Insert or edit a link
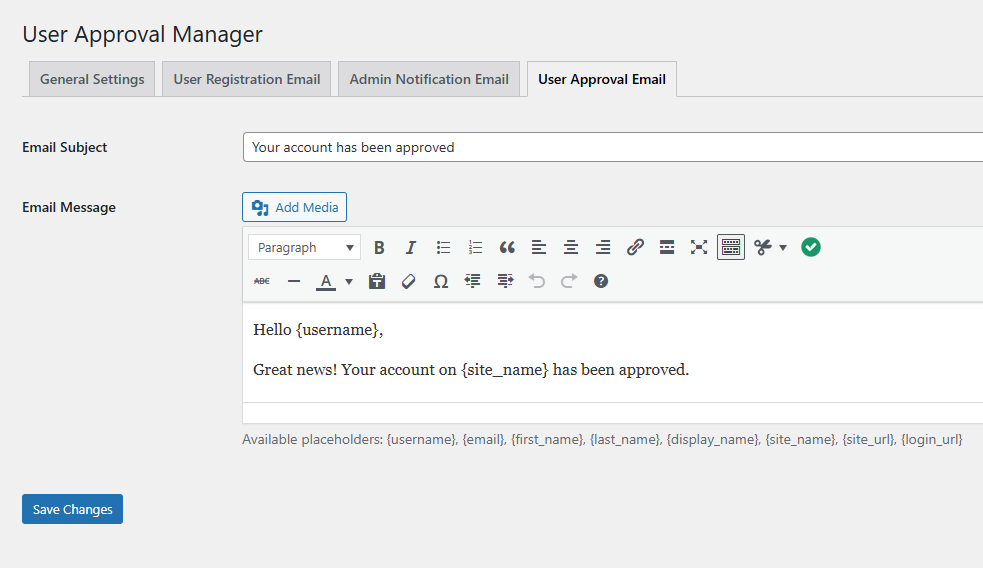 pyautogui.click(x=635, y=247)
